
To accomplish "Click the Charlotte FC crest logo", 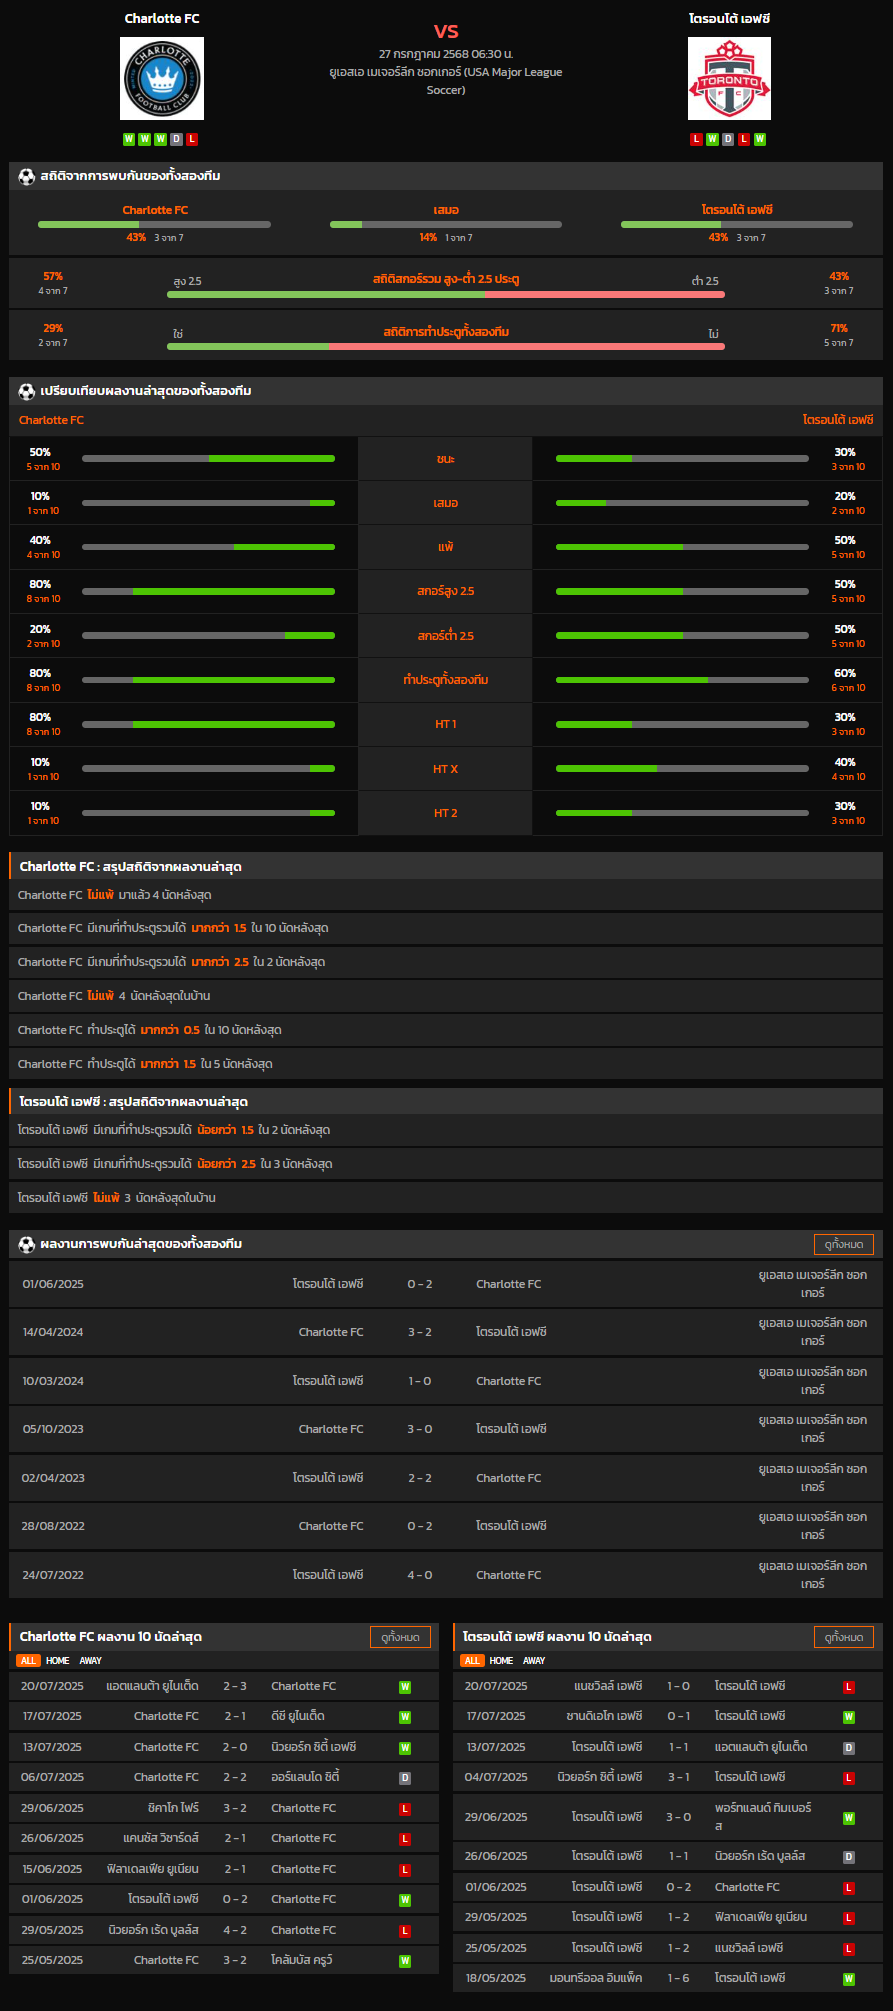I will click(x=162, y=79).
